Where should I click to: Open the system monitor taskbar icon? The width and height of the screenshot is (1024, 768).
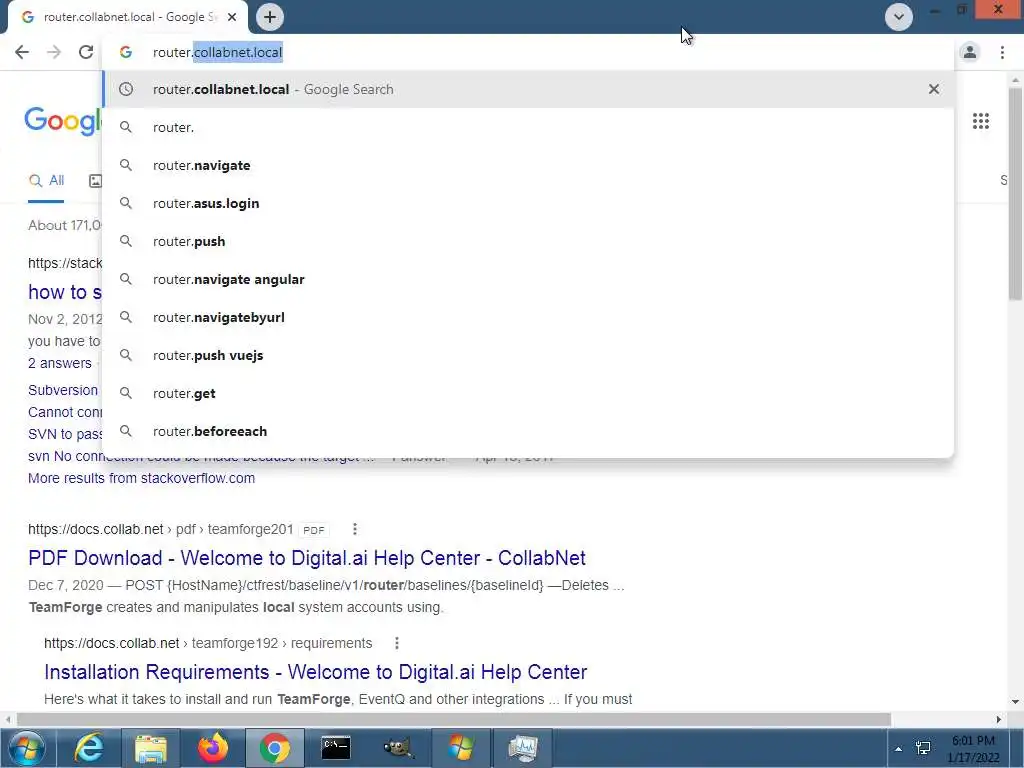tap(522, 748)
